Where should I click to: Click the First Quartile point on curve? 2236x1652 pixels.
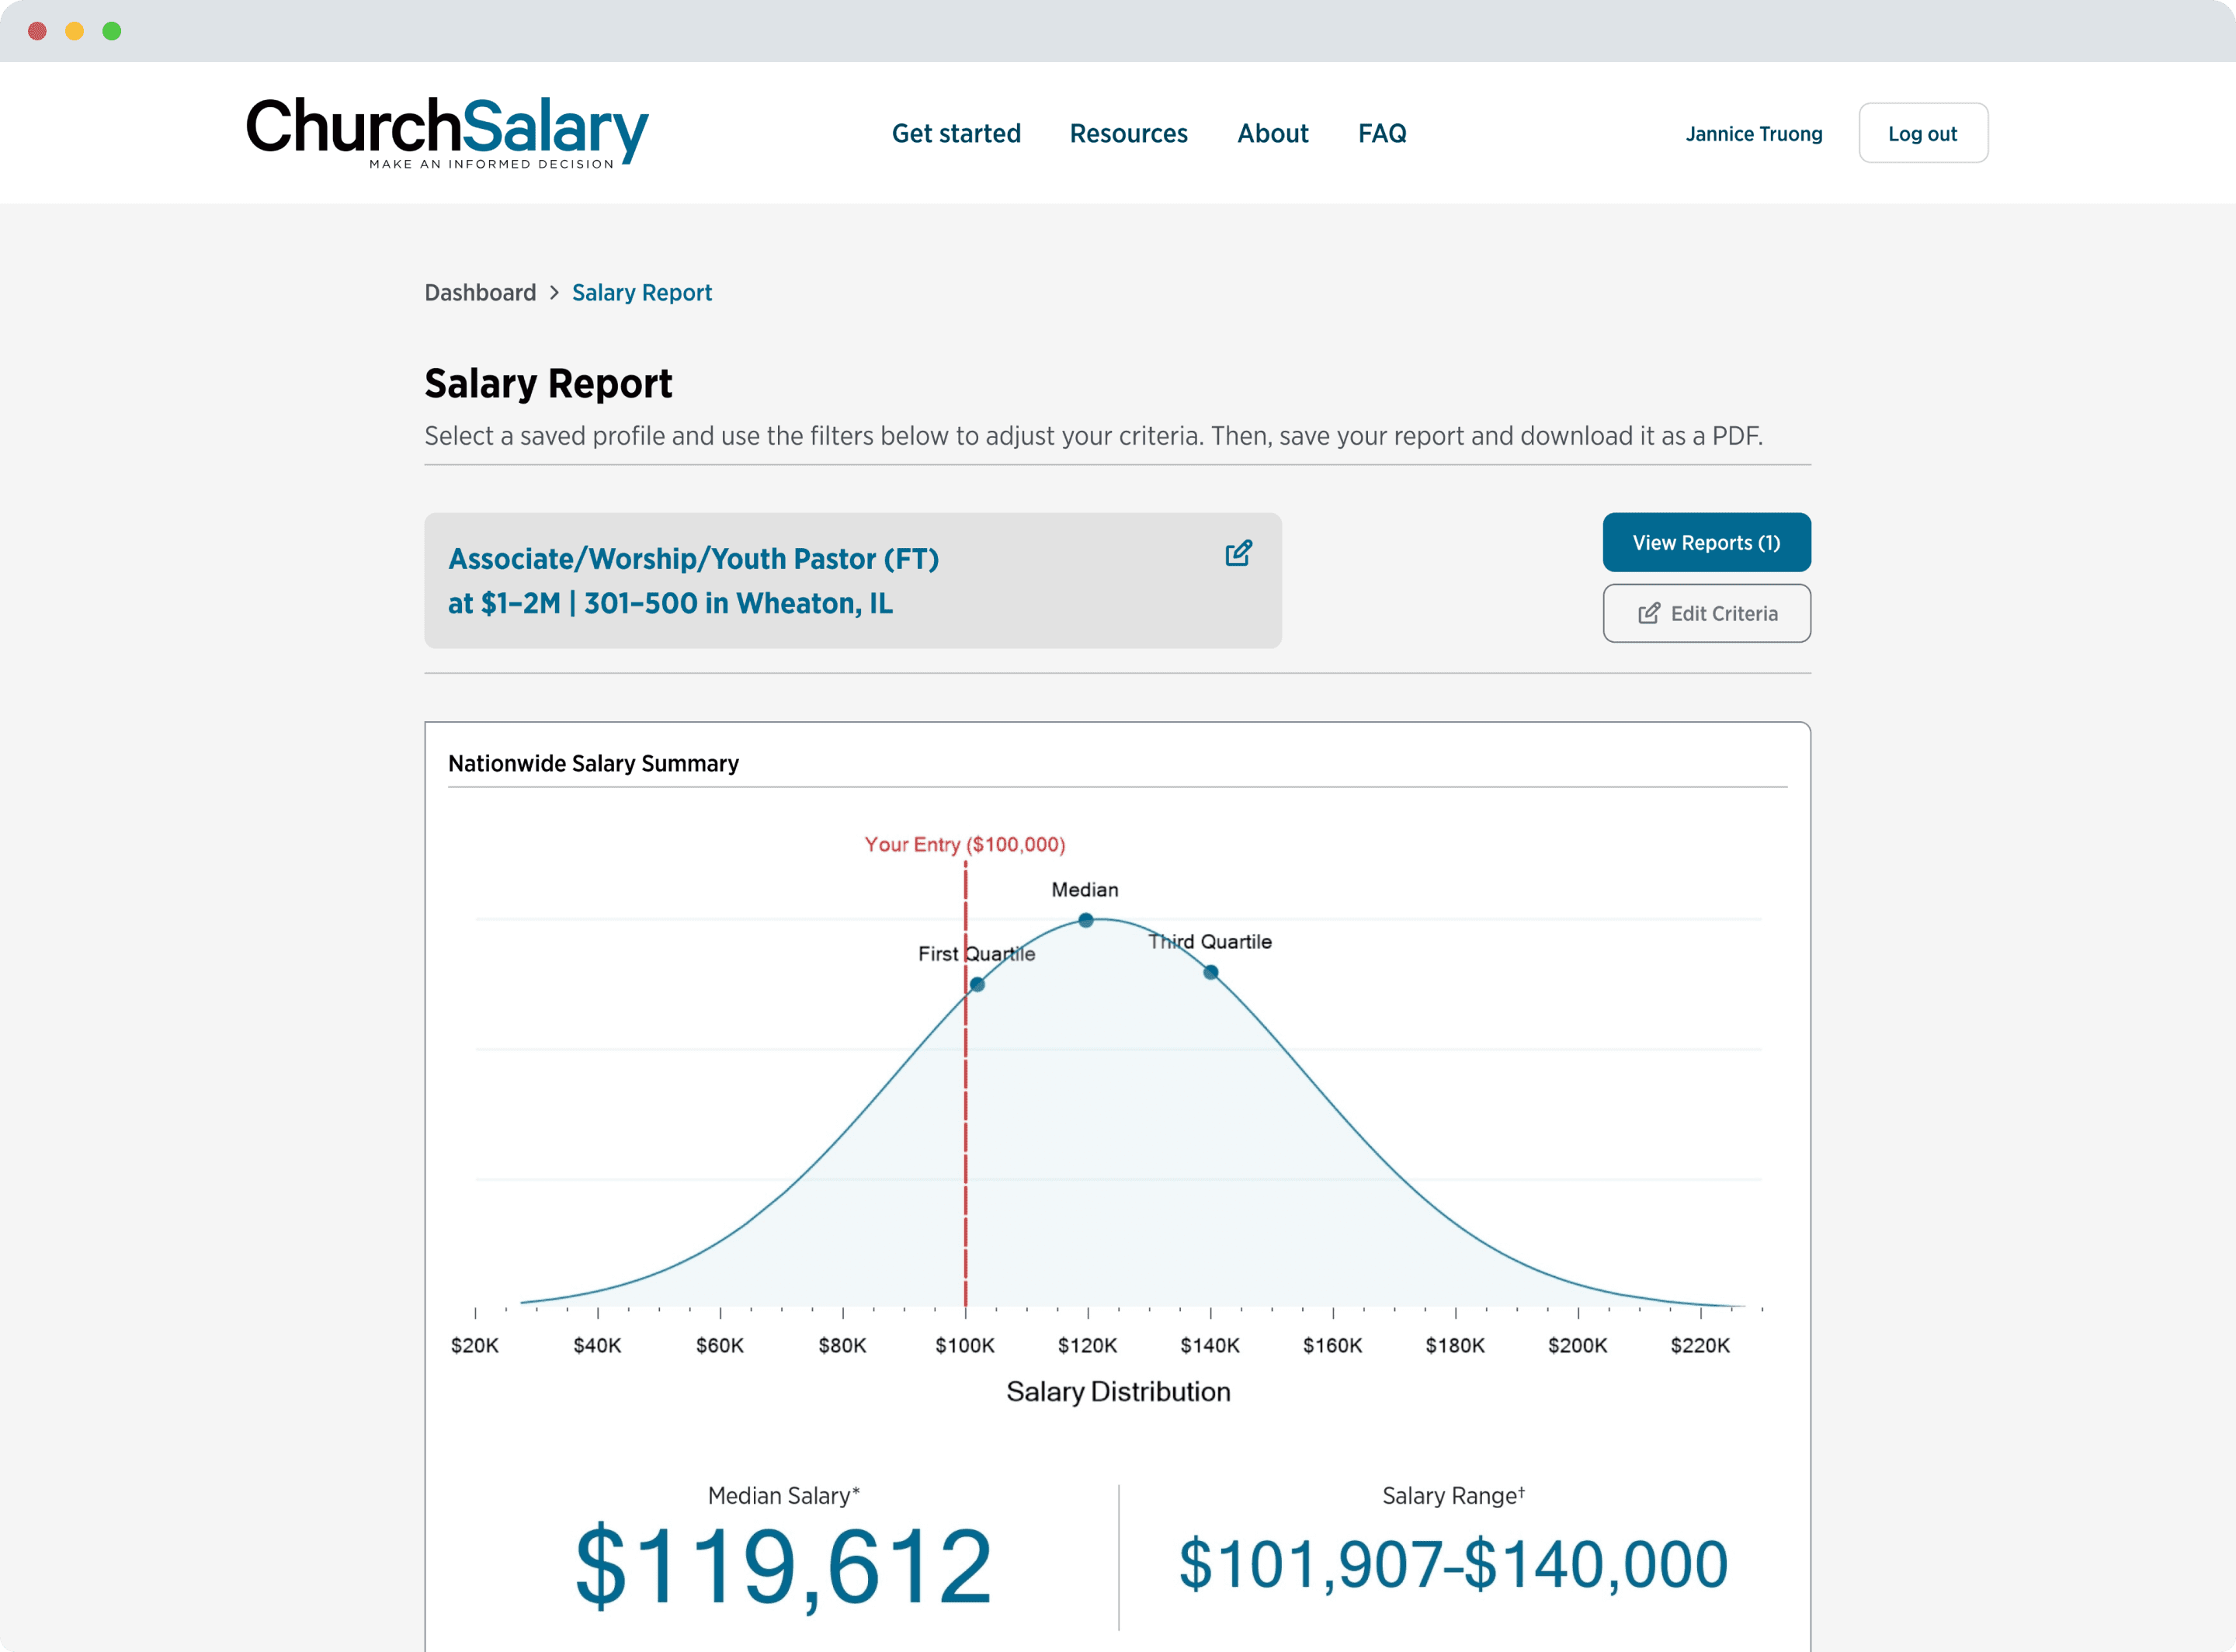pos(977,984)
